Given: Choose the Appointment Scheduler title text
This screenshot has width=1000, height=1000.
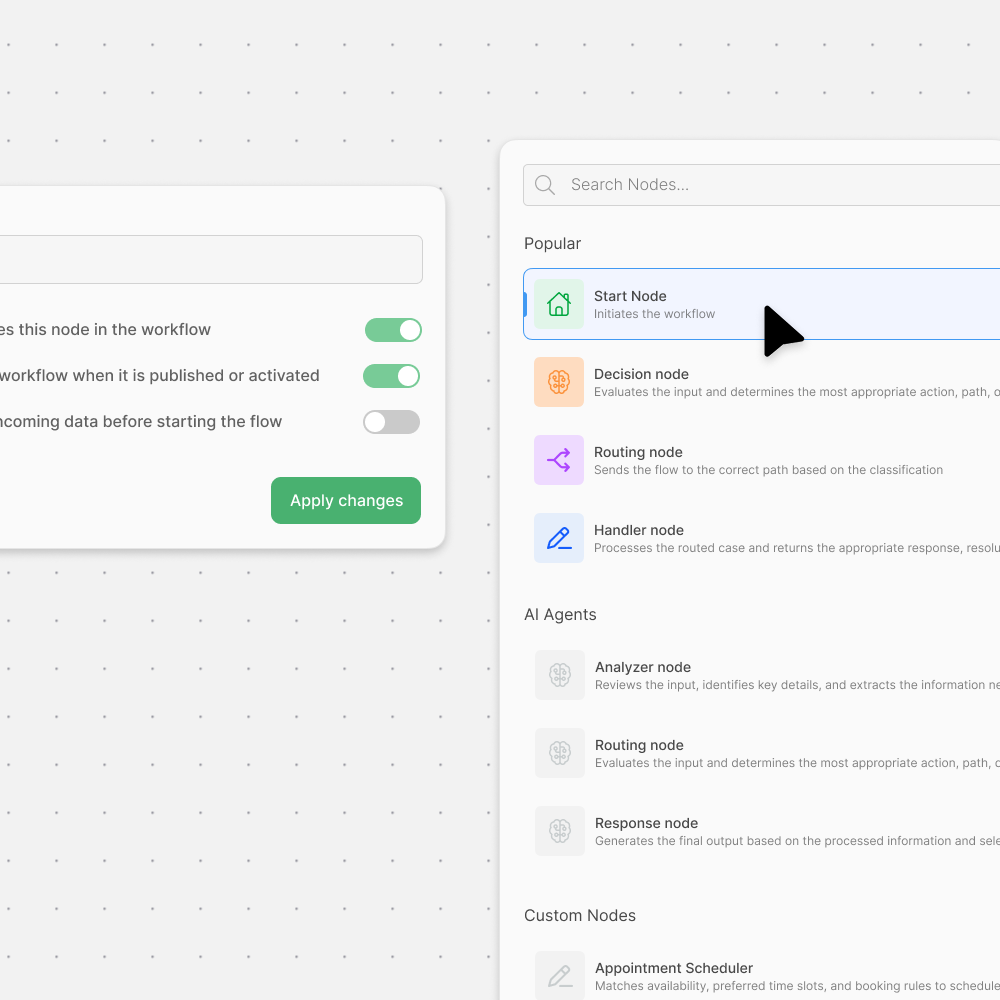Looking at the screenshot, I should pos(674,968).
